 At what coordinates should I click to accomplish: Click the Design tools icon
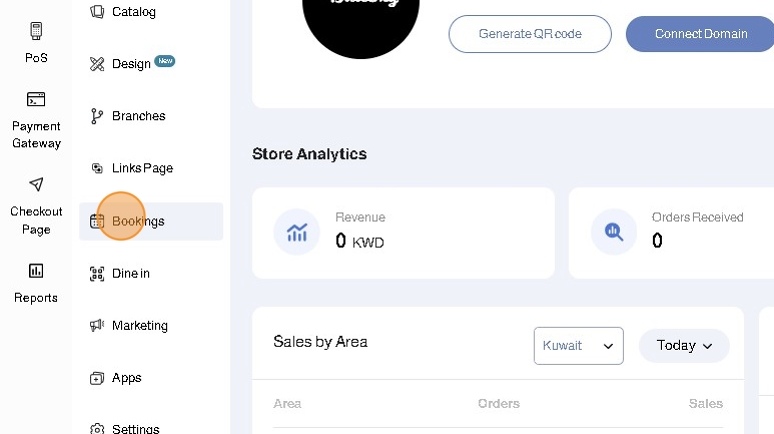click(x=97, y=64)
